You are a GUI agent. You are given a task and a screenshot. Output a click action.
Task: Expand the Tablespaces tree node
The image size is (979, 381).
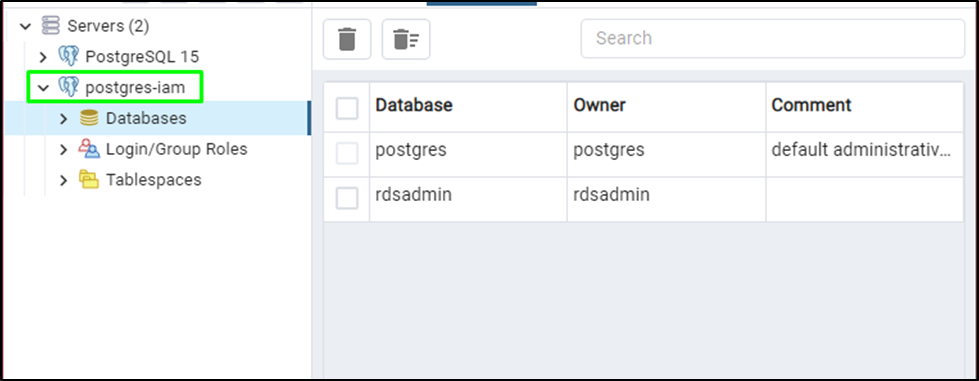click(x=63, y=180)
